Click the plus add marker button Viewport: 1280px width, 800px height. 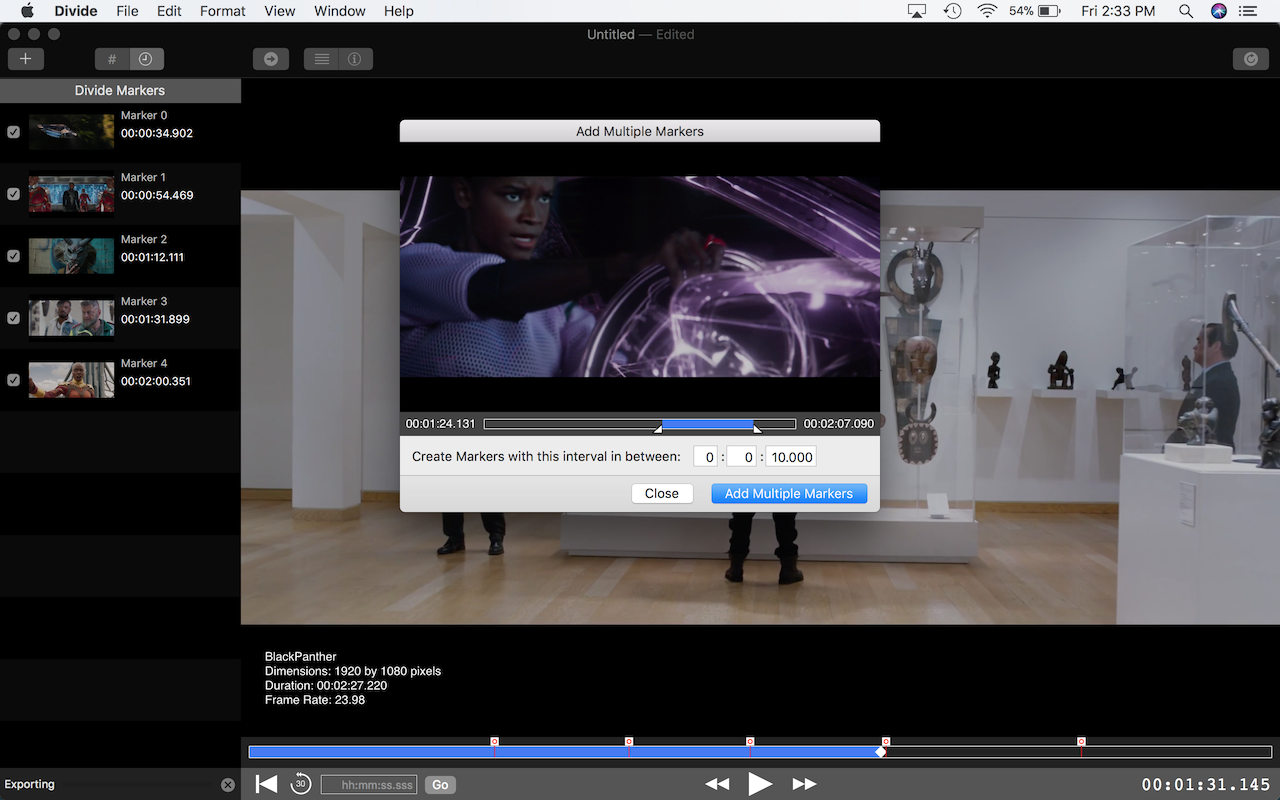[x=25, y=59]
